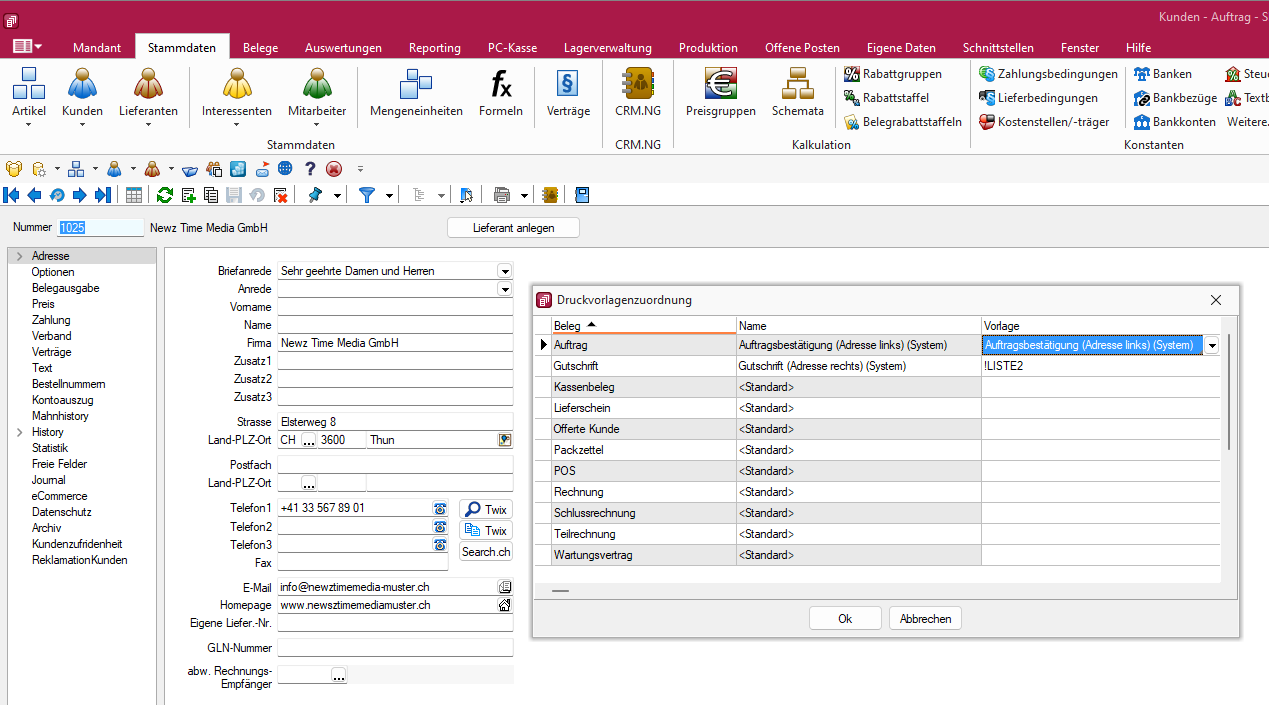Go to the next record

80,195
